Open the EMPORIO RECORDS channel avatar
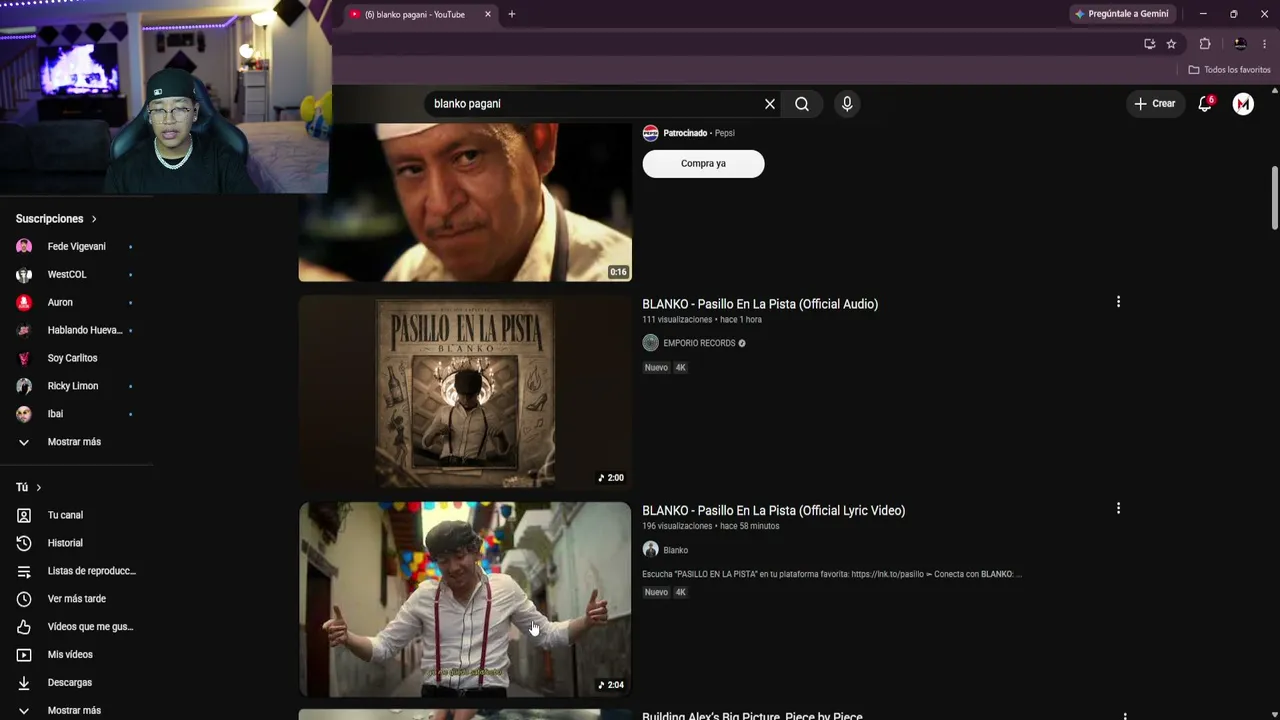1280x720 pixels. point(650,343)
